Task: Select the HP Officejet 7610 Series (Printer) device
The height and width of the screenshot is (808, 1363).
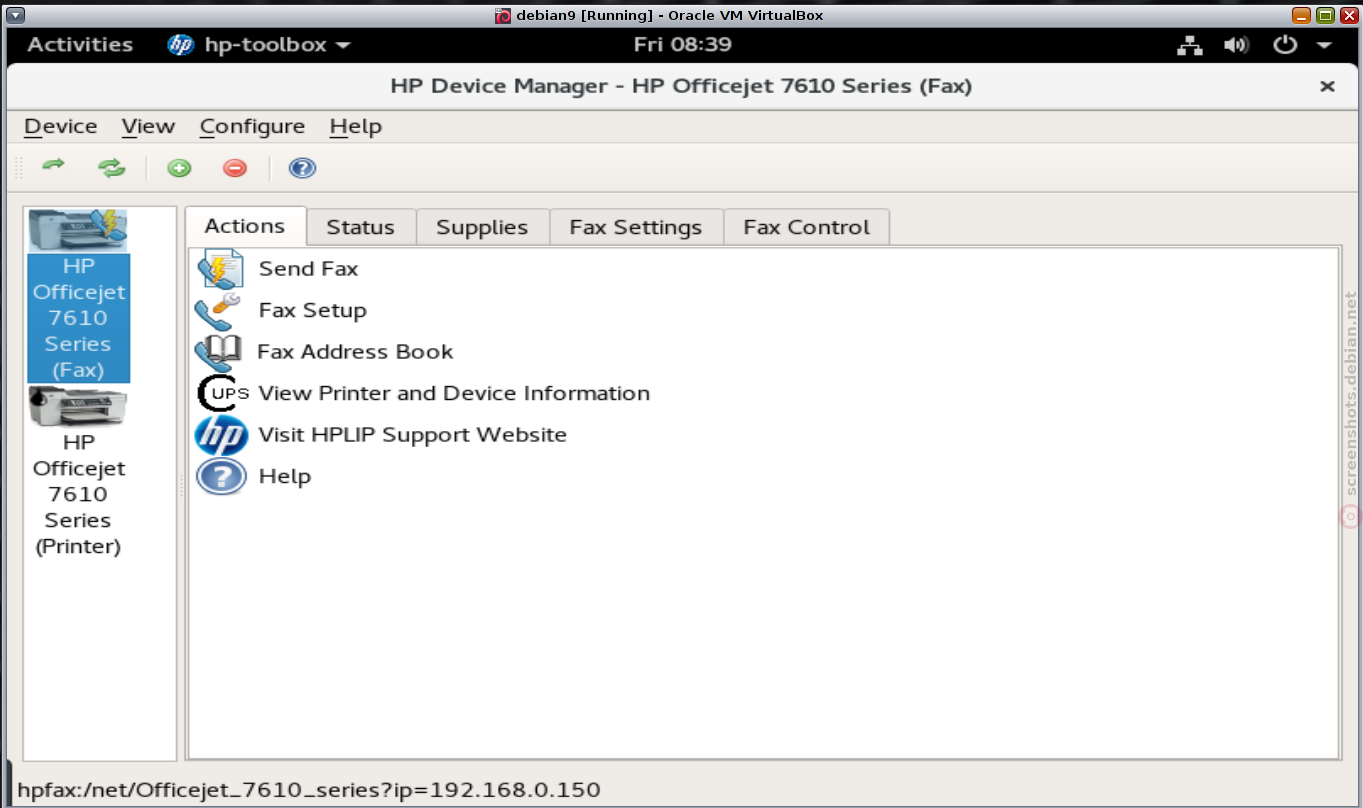Action: tap(78, 472)
